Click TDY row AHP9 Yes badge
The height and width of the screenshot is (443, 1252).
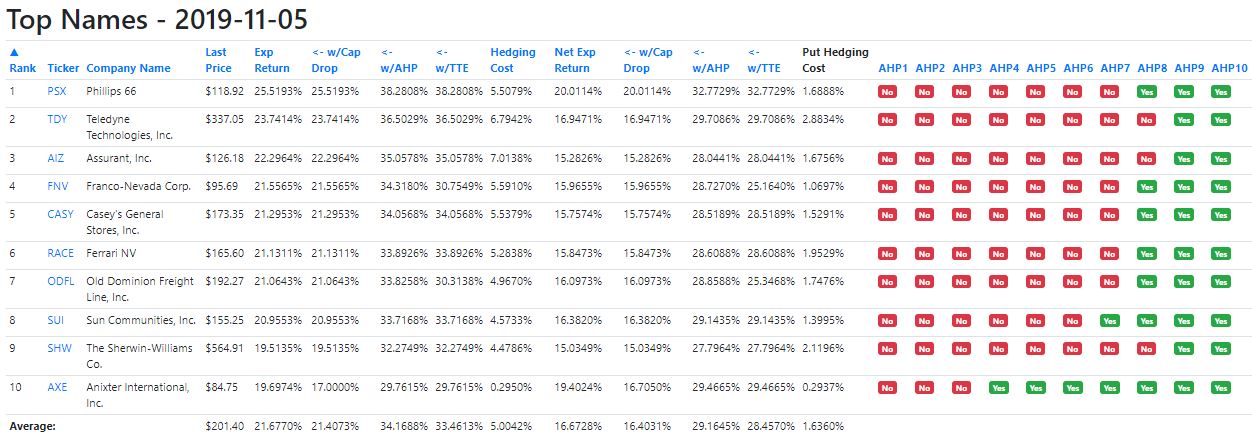coord(1184,120)
